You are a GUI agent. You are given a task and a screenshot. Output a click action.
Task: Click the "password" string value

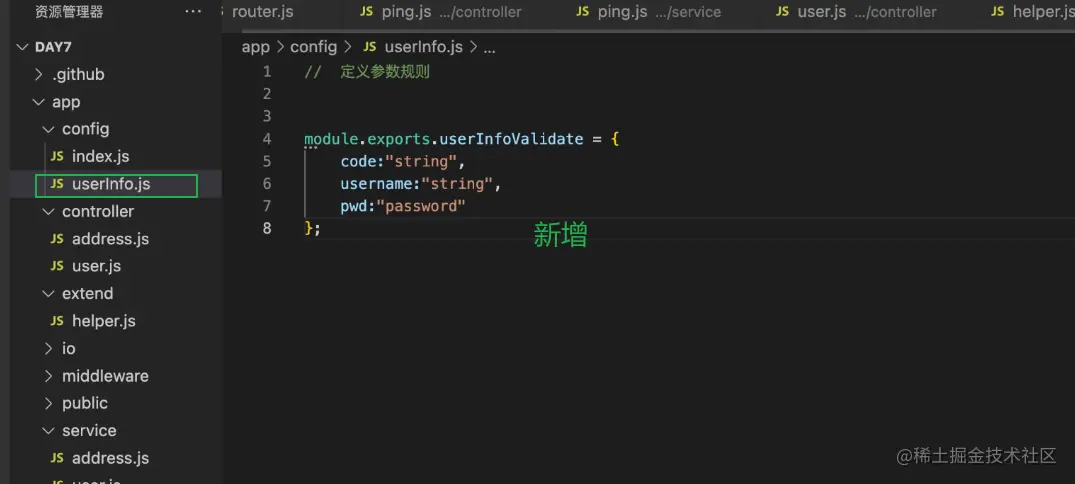[421, 206]
